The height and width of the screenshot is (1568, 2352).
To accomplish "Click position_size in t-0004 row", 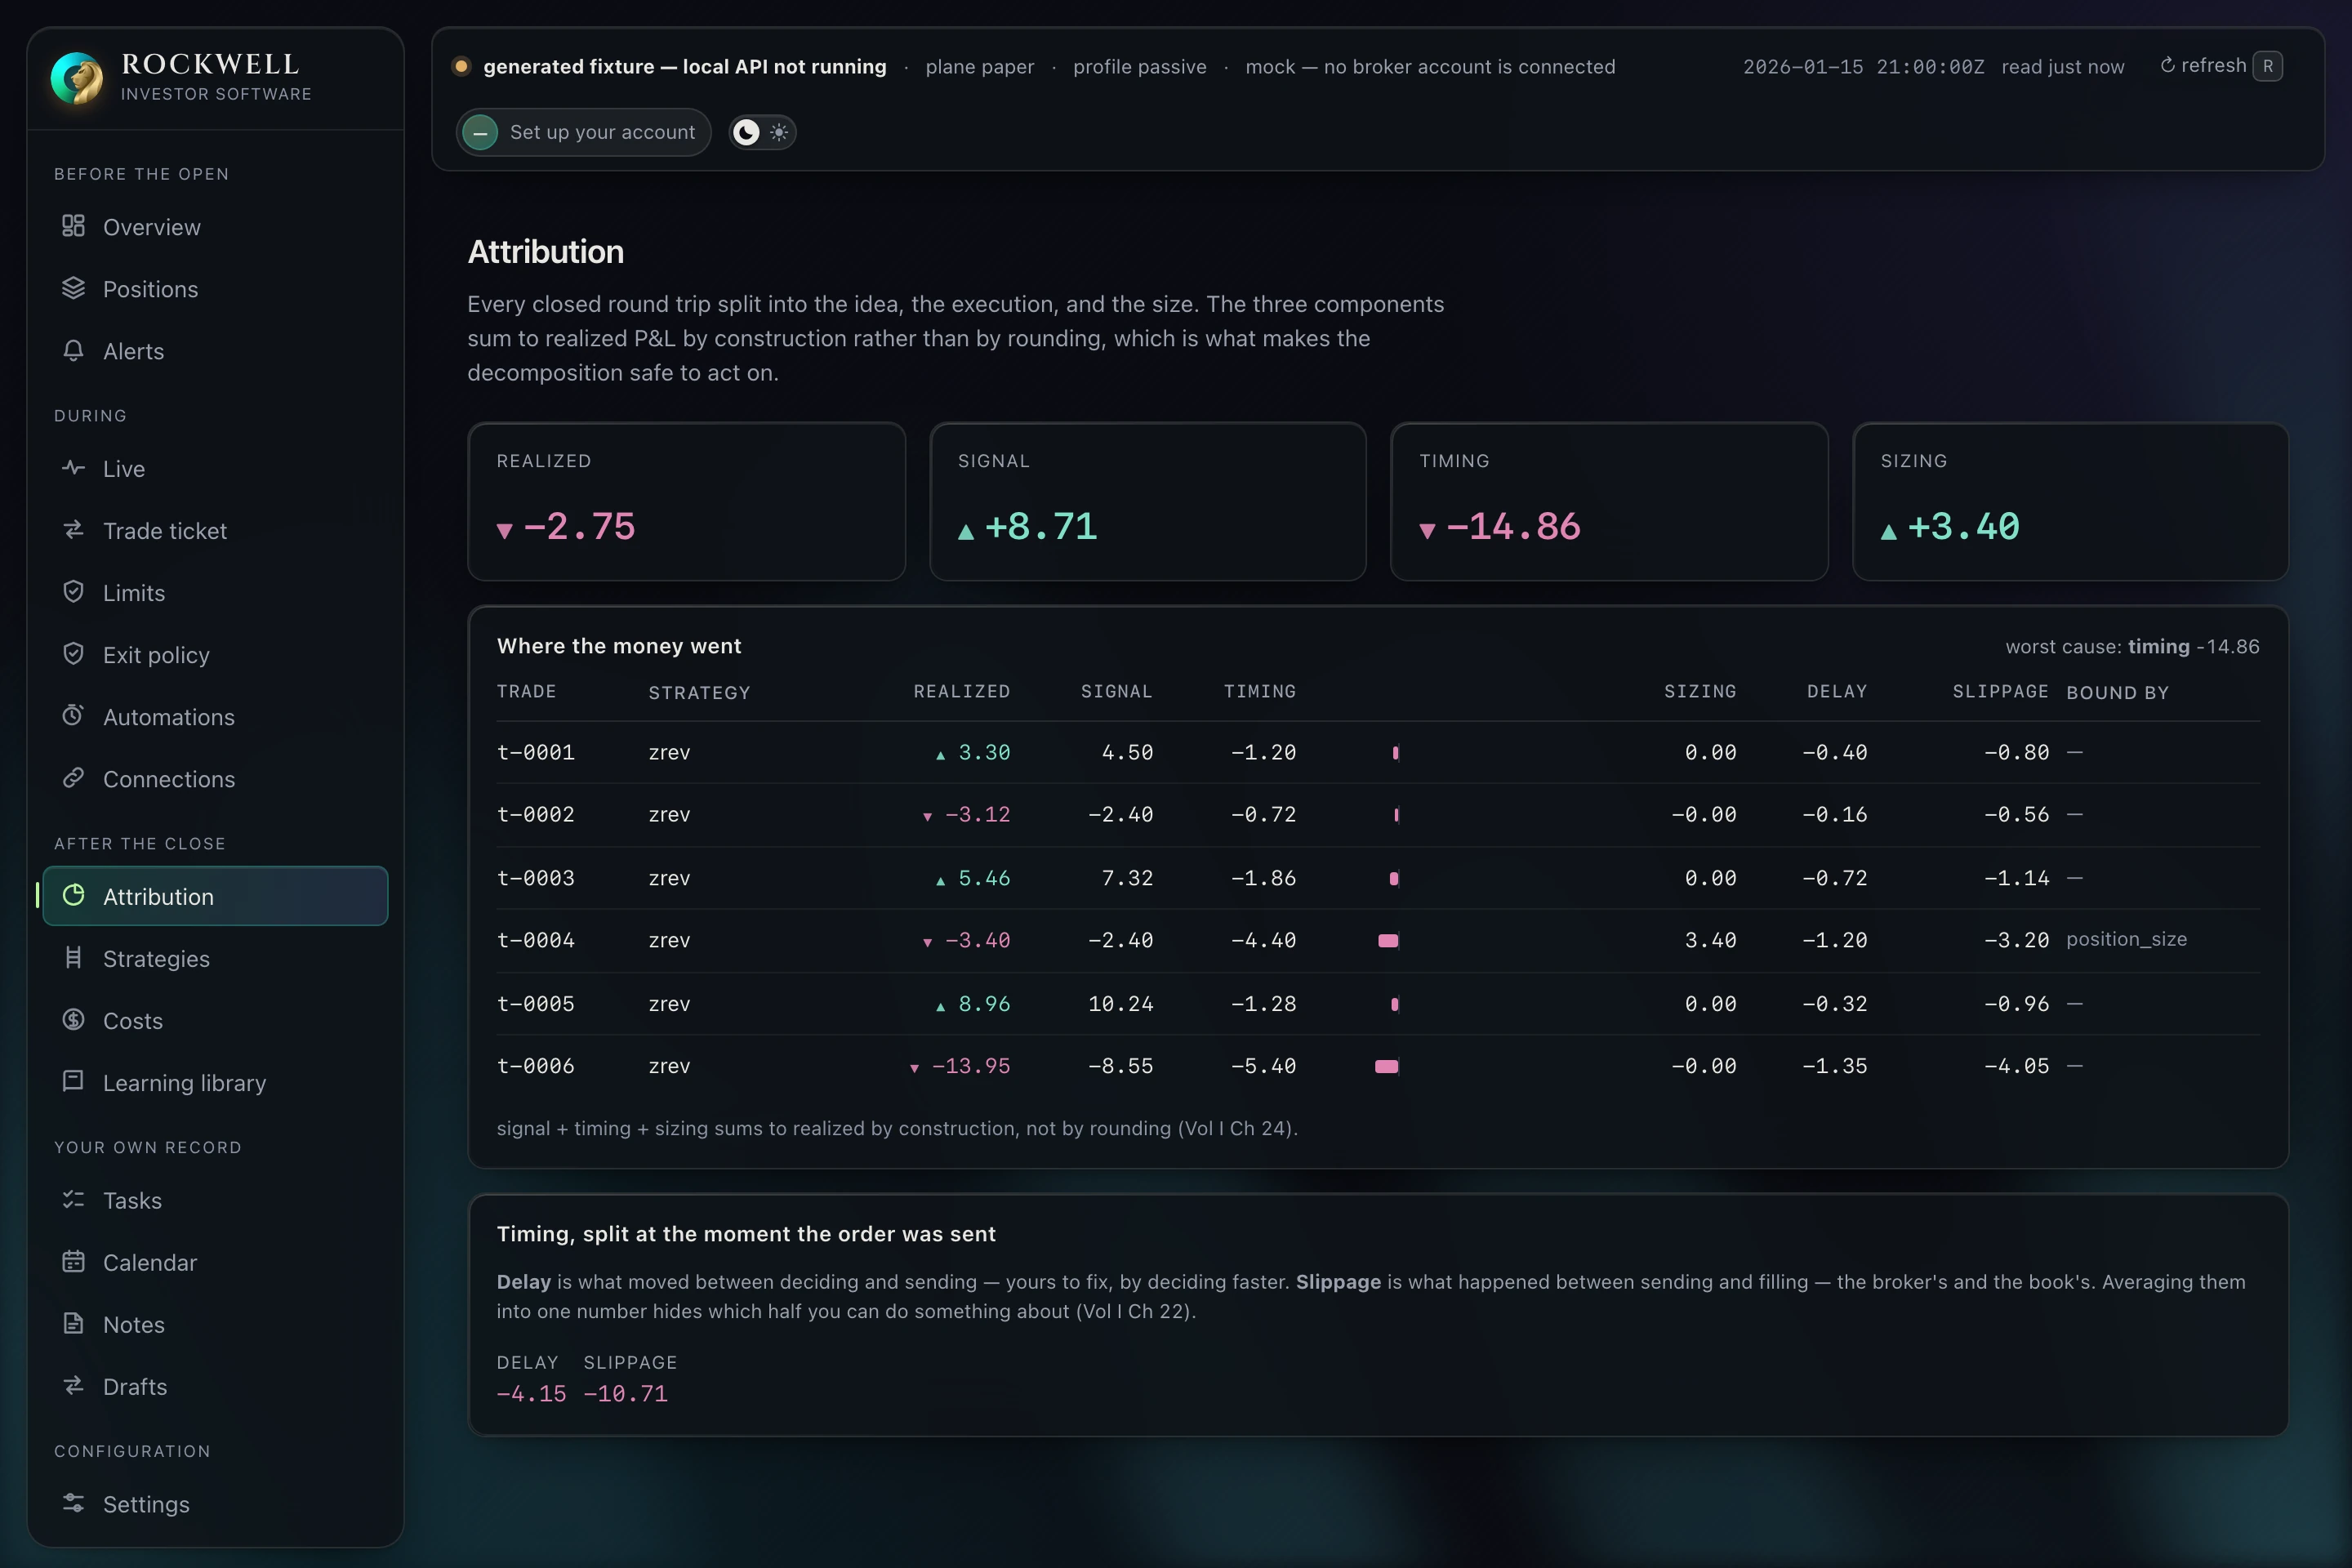I will [2126, 939].
